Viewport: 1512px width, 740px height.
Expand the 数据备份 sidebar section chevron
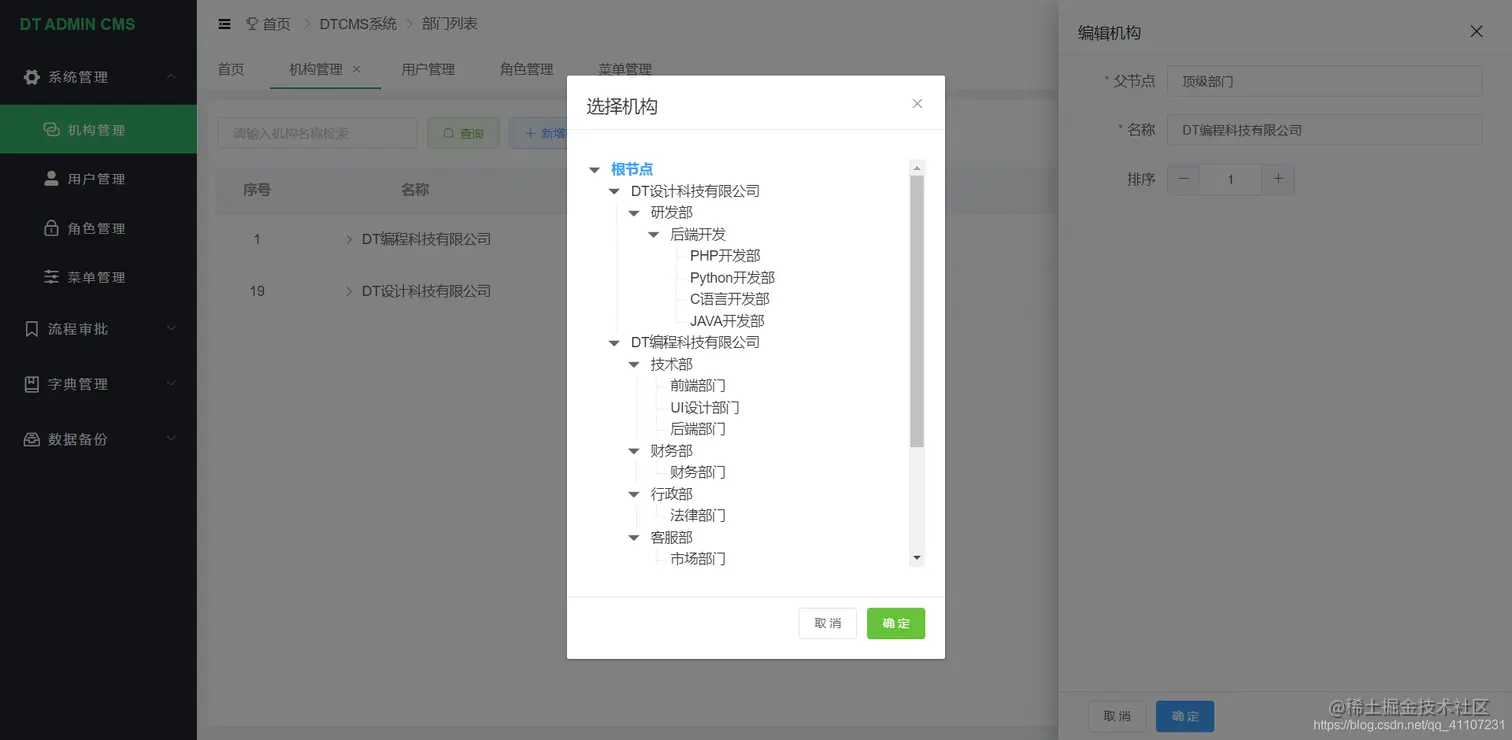tap(171, 438)
